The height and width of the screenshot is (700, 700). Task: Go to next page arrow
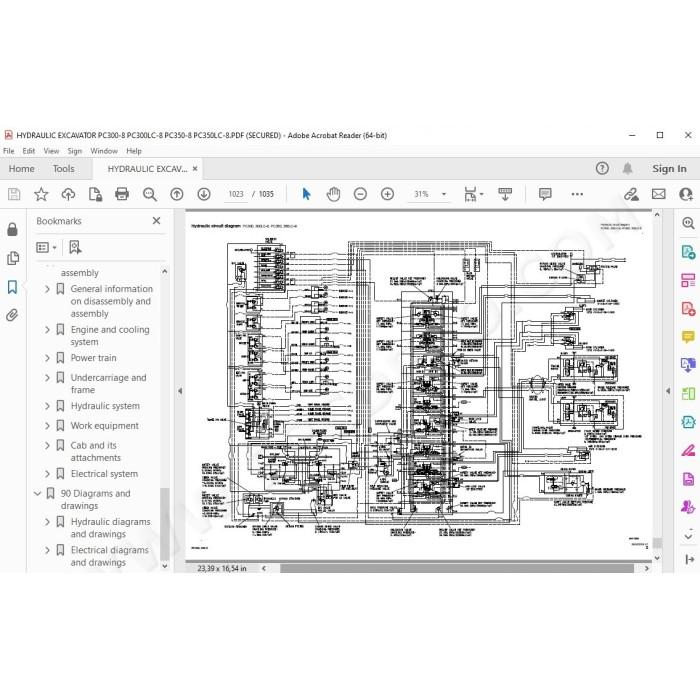(x=204, y=194)
